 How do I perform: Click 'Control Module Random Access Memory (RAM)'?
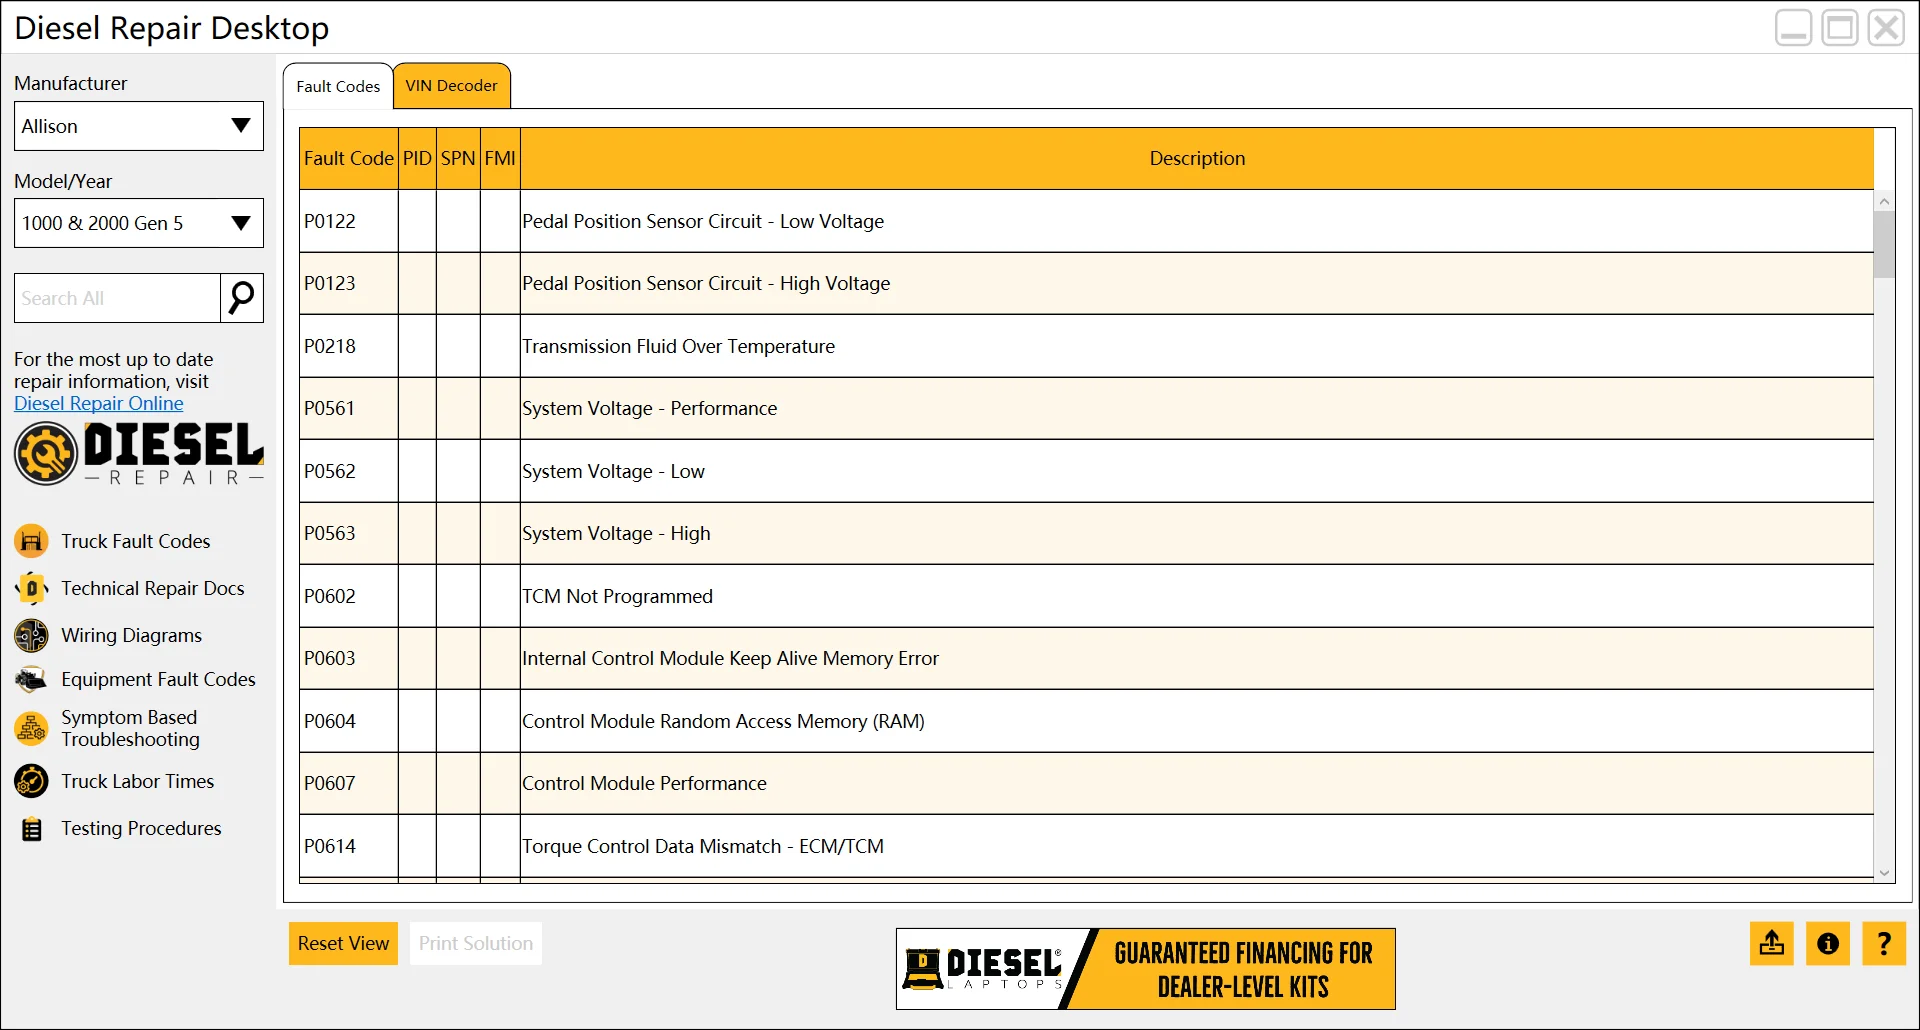click(723, 721)
